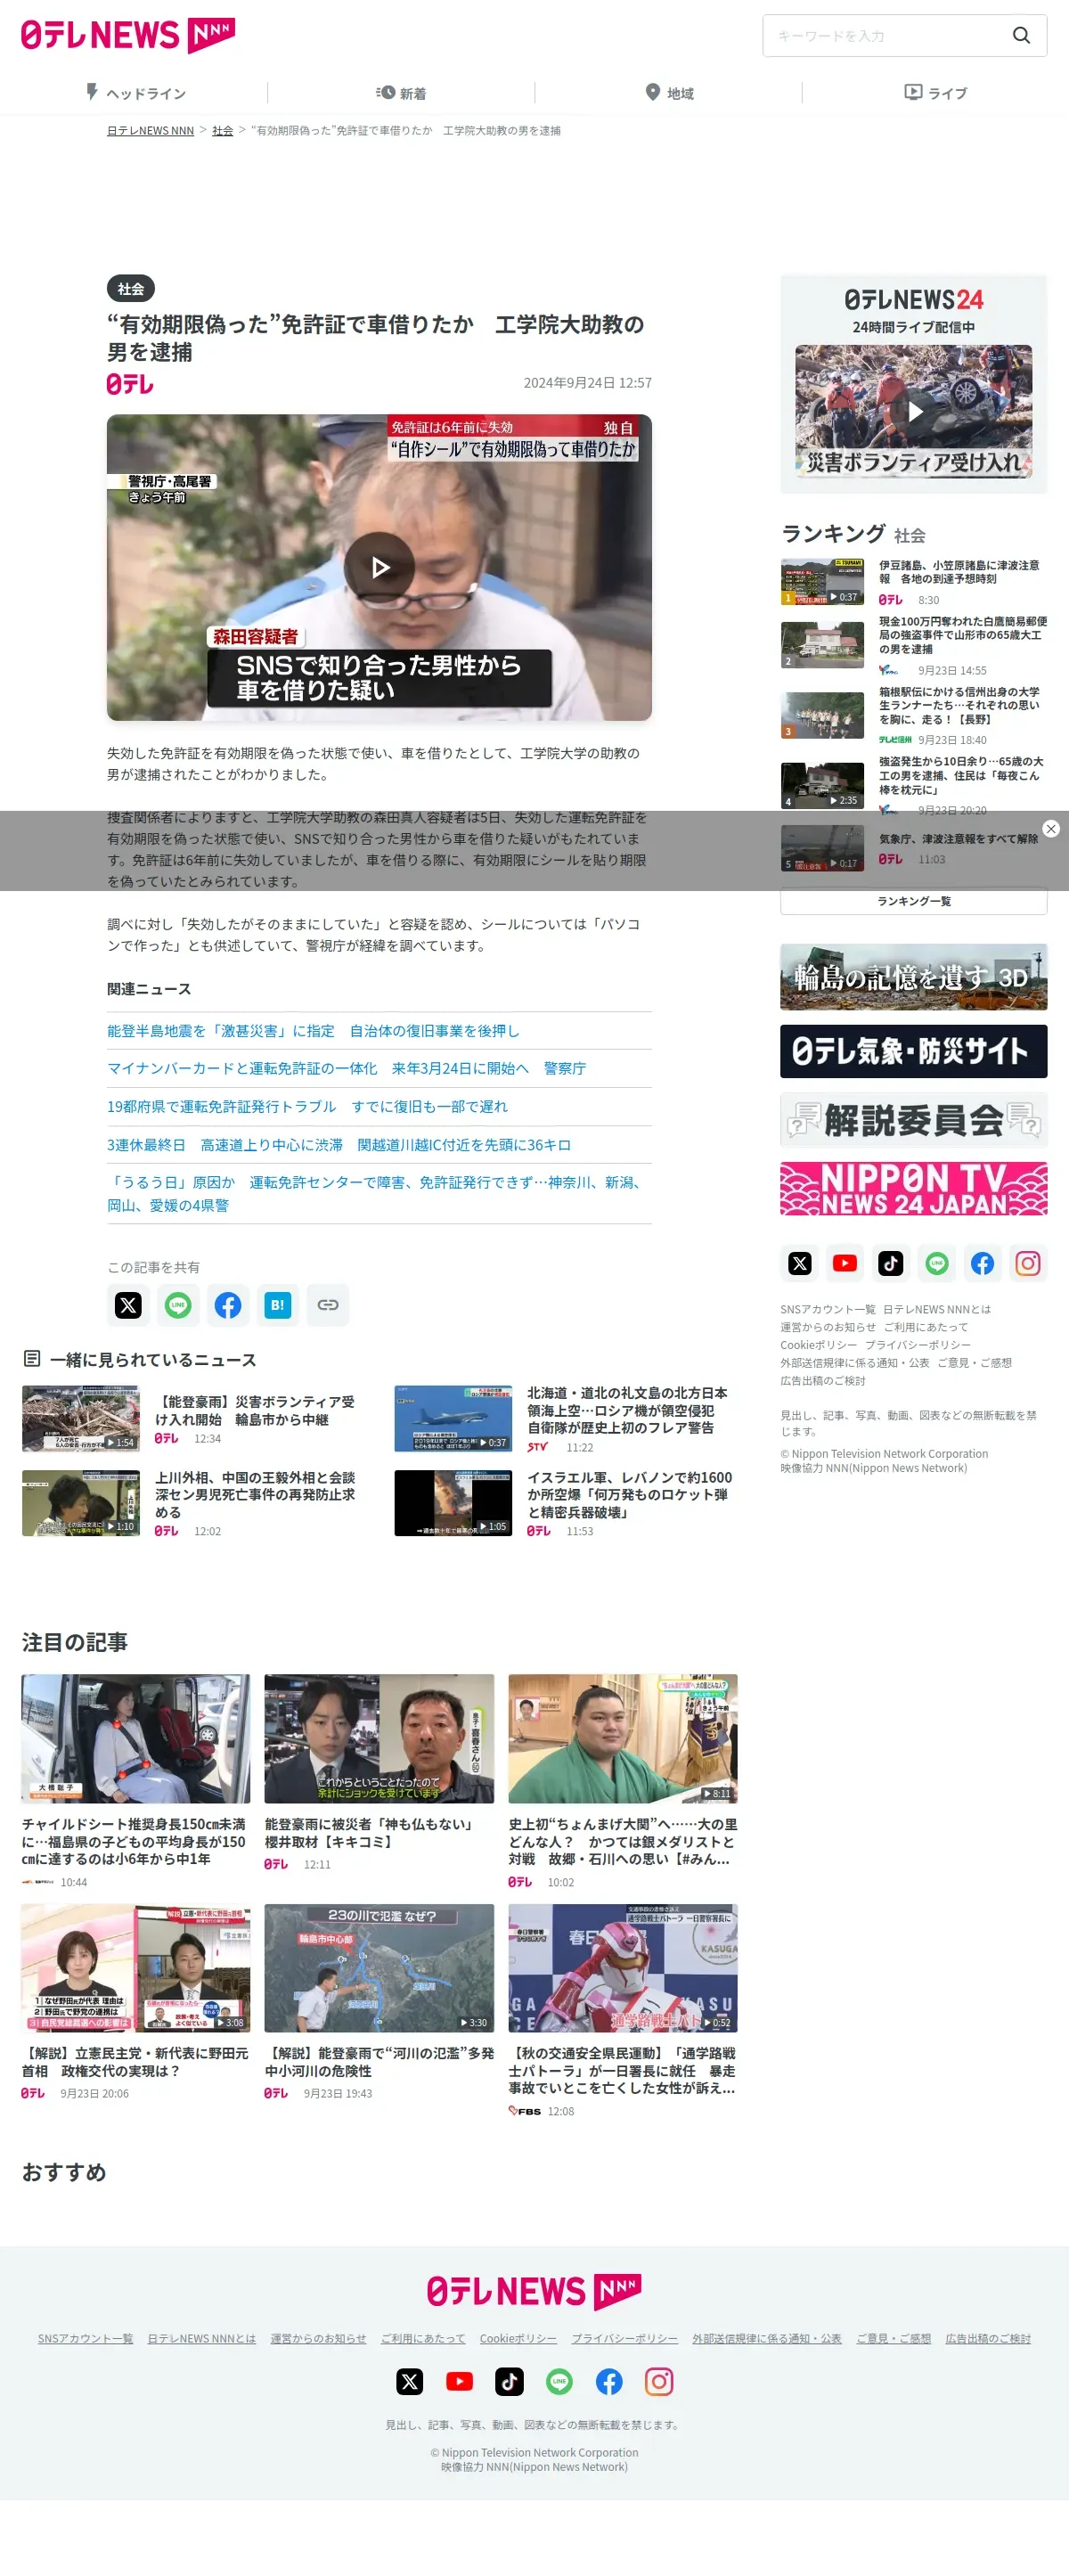Click sidebar Facebook icon
The image size is (1069, 2576).
point(983,1263)
